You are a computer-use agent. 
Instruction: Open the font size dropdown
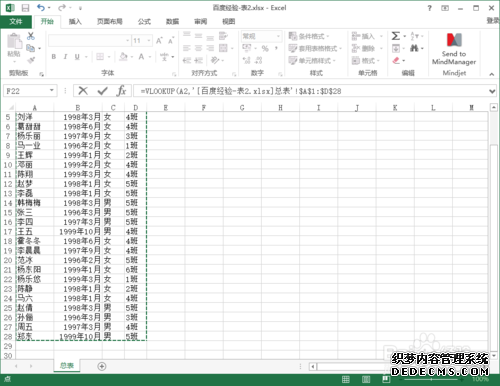(149, 41)
